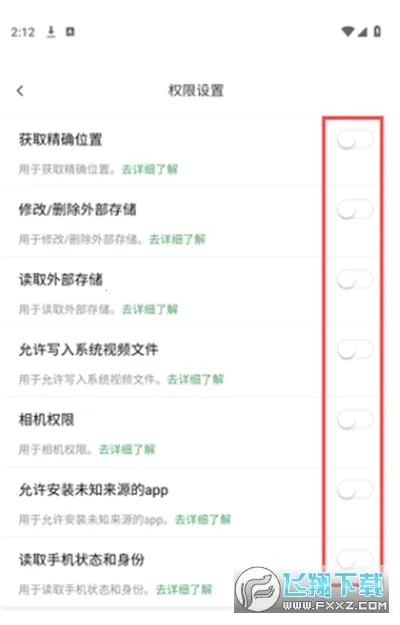The image size is (400, 625).
Task: Open 去详细了解 link under 相机权限
Action: 127,449
